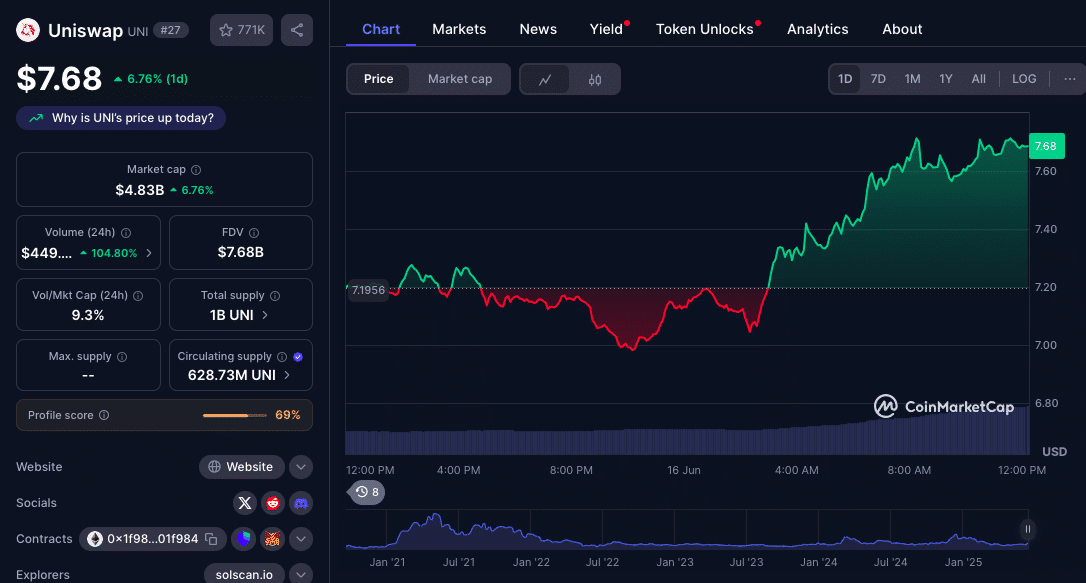Click the Market cap info icon

196,170
